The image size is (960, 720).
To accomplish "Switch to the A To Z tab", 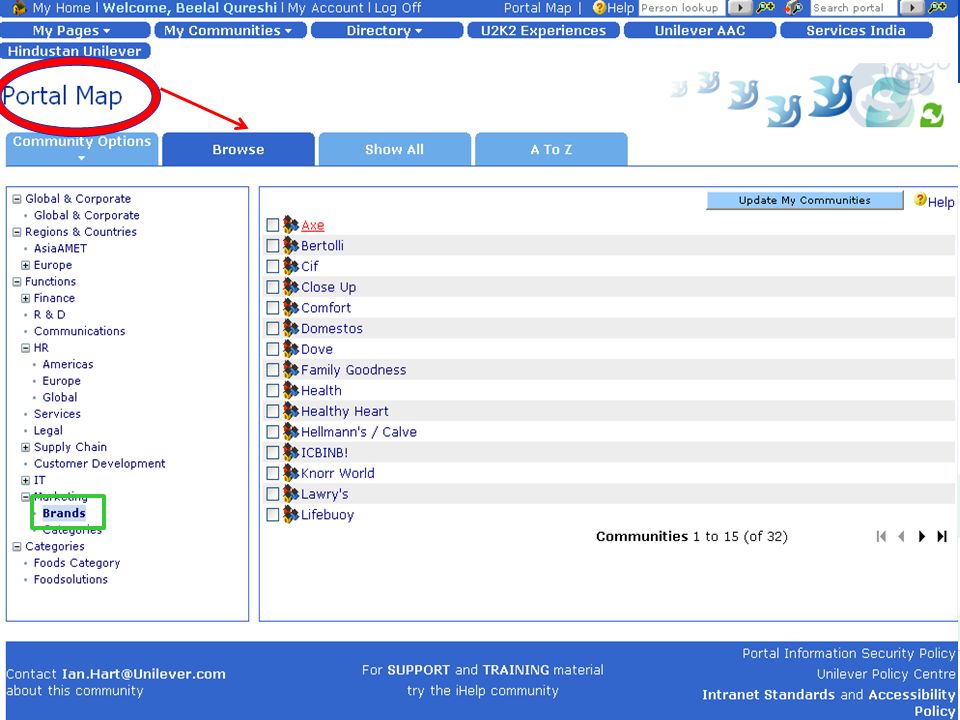I will (x=551, y=149).
